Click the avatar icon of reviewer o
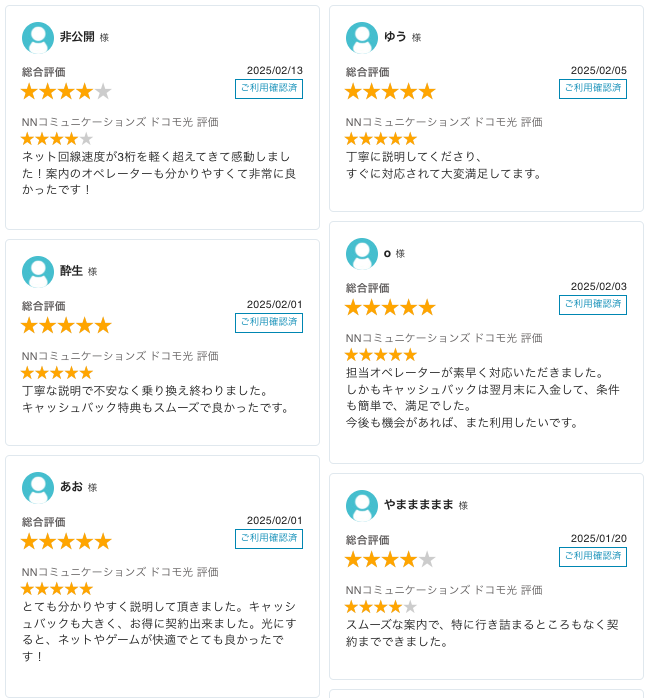Image resolution: width=654 pixels, height=698 pixels. [x=362, y=254]
